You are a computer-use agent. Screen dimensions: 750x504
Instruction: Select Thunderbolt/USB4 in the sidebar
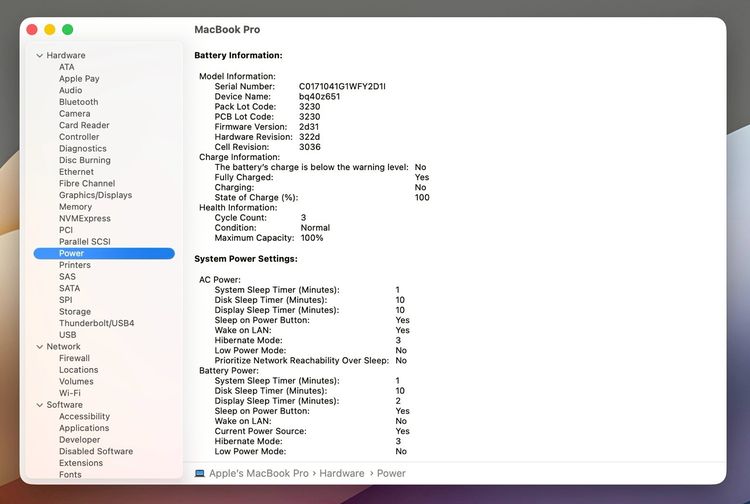coord(97,323)
